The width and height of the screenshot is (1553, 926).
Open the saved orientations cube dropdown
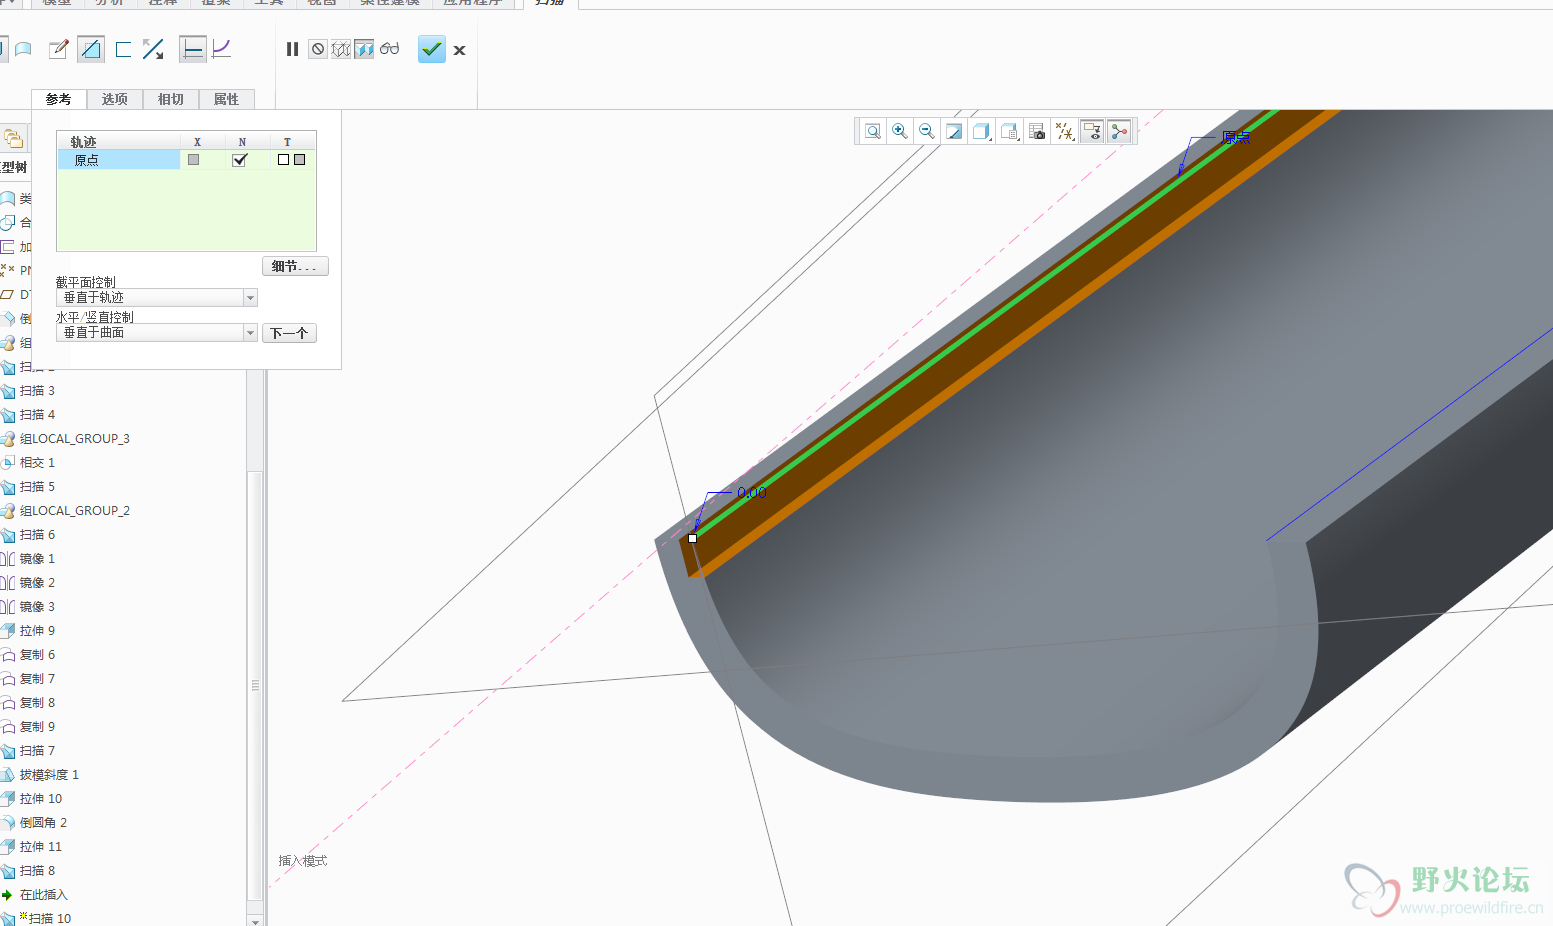1010,131
